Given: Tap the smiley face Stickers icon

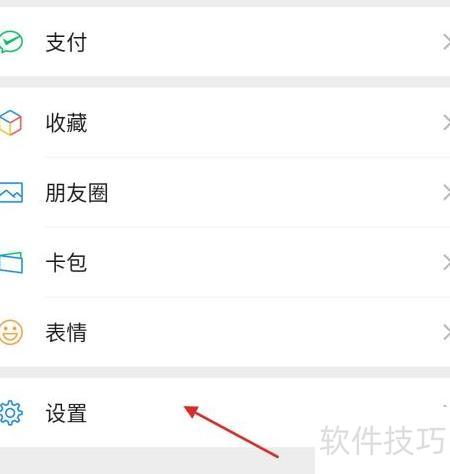Looking at the screenshot, I should [11, 332].
